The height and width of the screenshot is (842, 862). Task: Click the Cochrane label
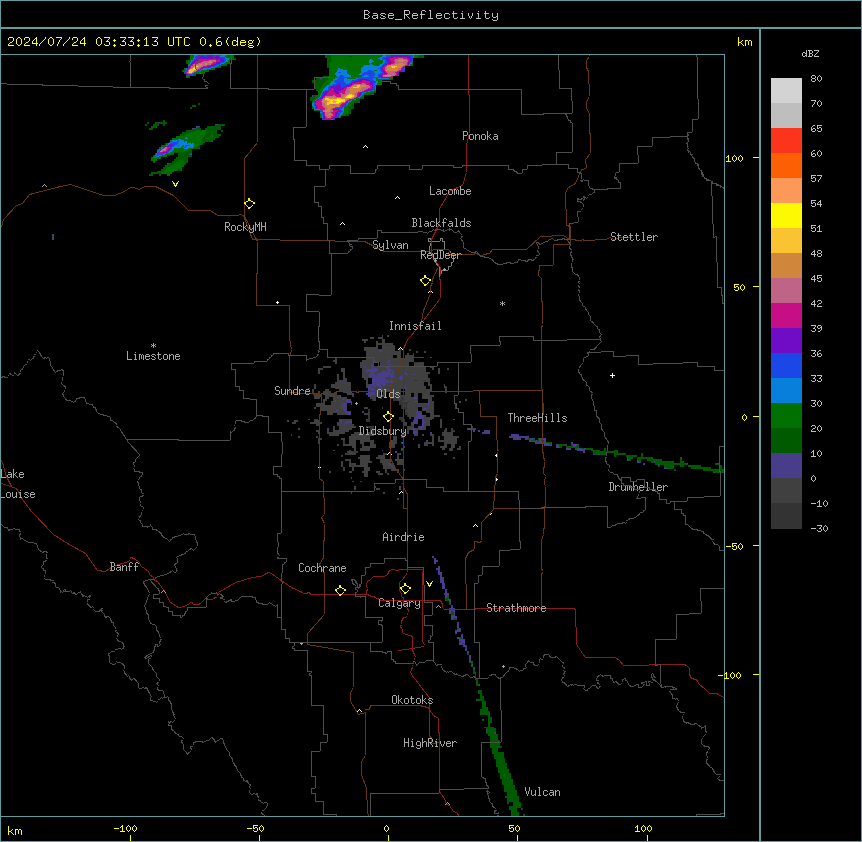pos(322,568)
